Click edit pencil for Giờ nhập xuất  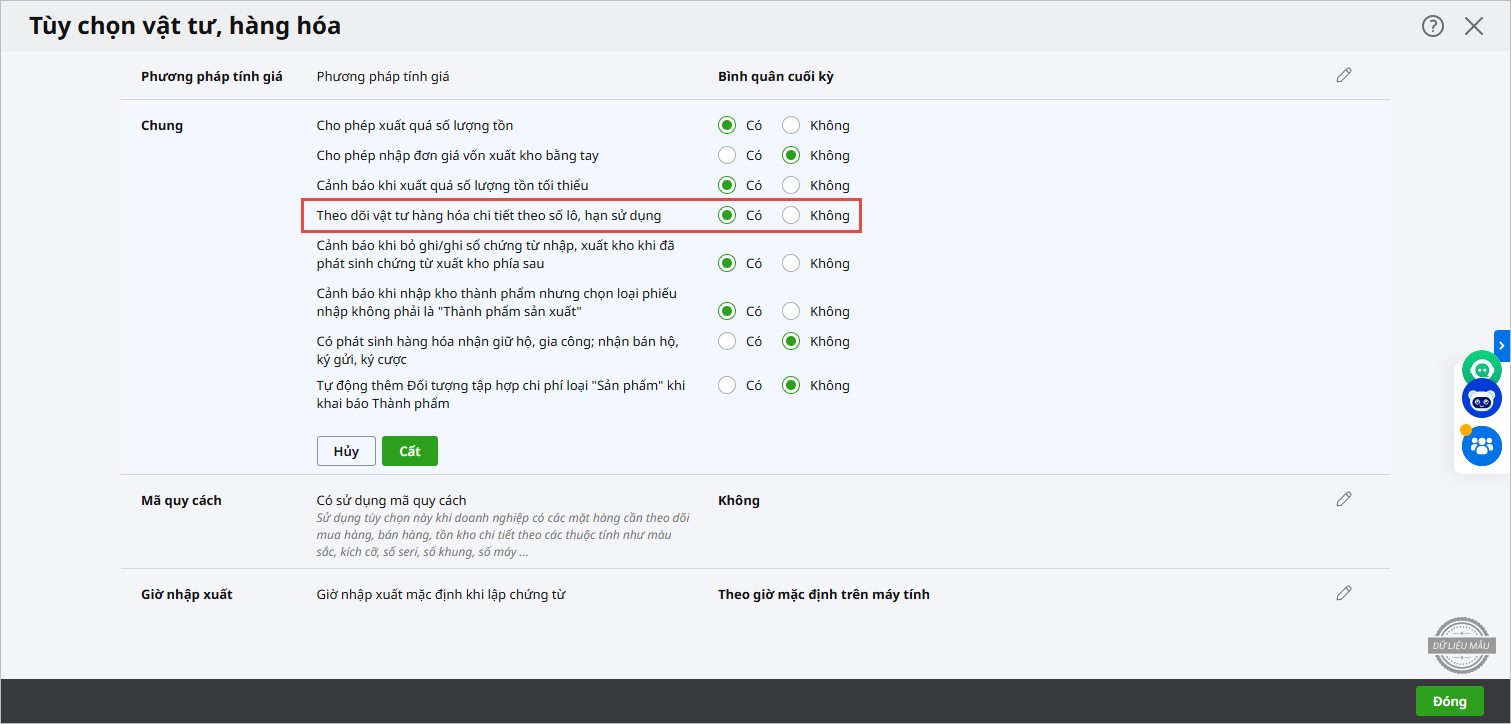(x=1343, y=593)
